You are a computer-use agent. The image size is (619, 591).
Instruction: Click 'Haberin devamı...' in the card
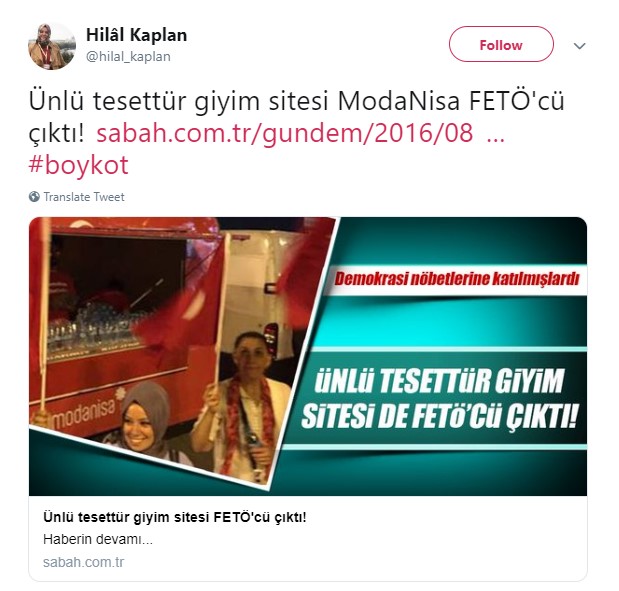[98, 539]
